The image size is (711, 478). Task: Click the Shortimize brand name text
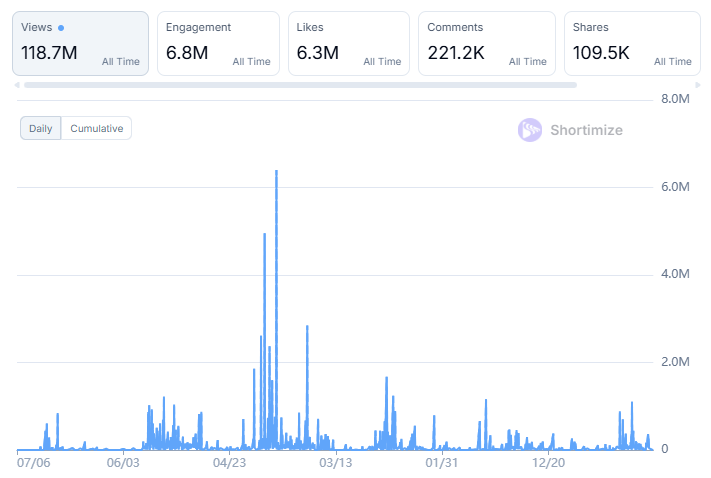pyautogui.click(x=586, y=130)
